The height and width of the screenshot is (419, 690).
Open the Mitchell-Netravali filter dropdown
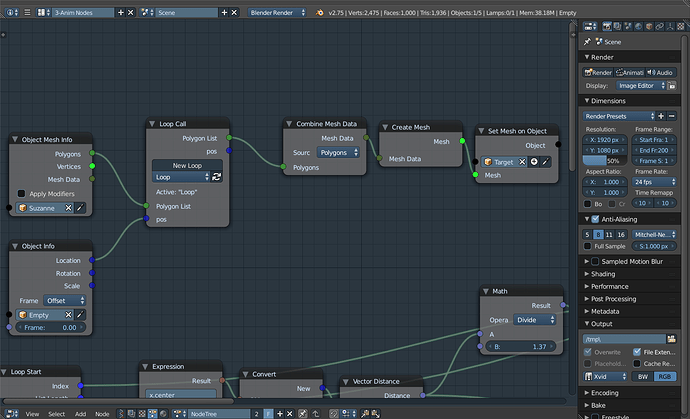[x=654, y=235]
